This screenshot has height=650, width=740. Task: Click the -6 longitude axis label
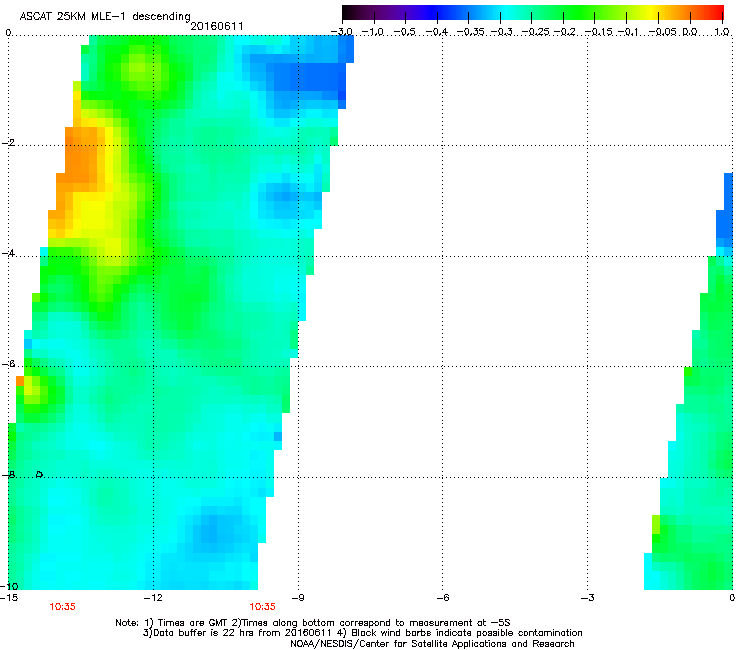pos(443,598)
